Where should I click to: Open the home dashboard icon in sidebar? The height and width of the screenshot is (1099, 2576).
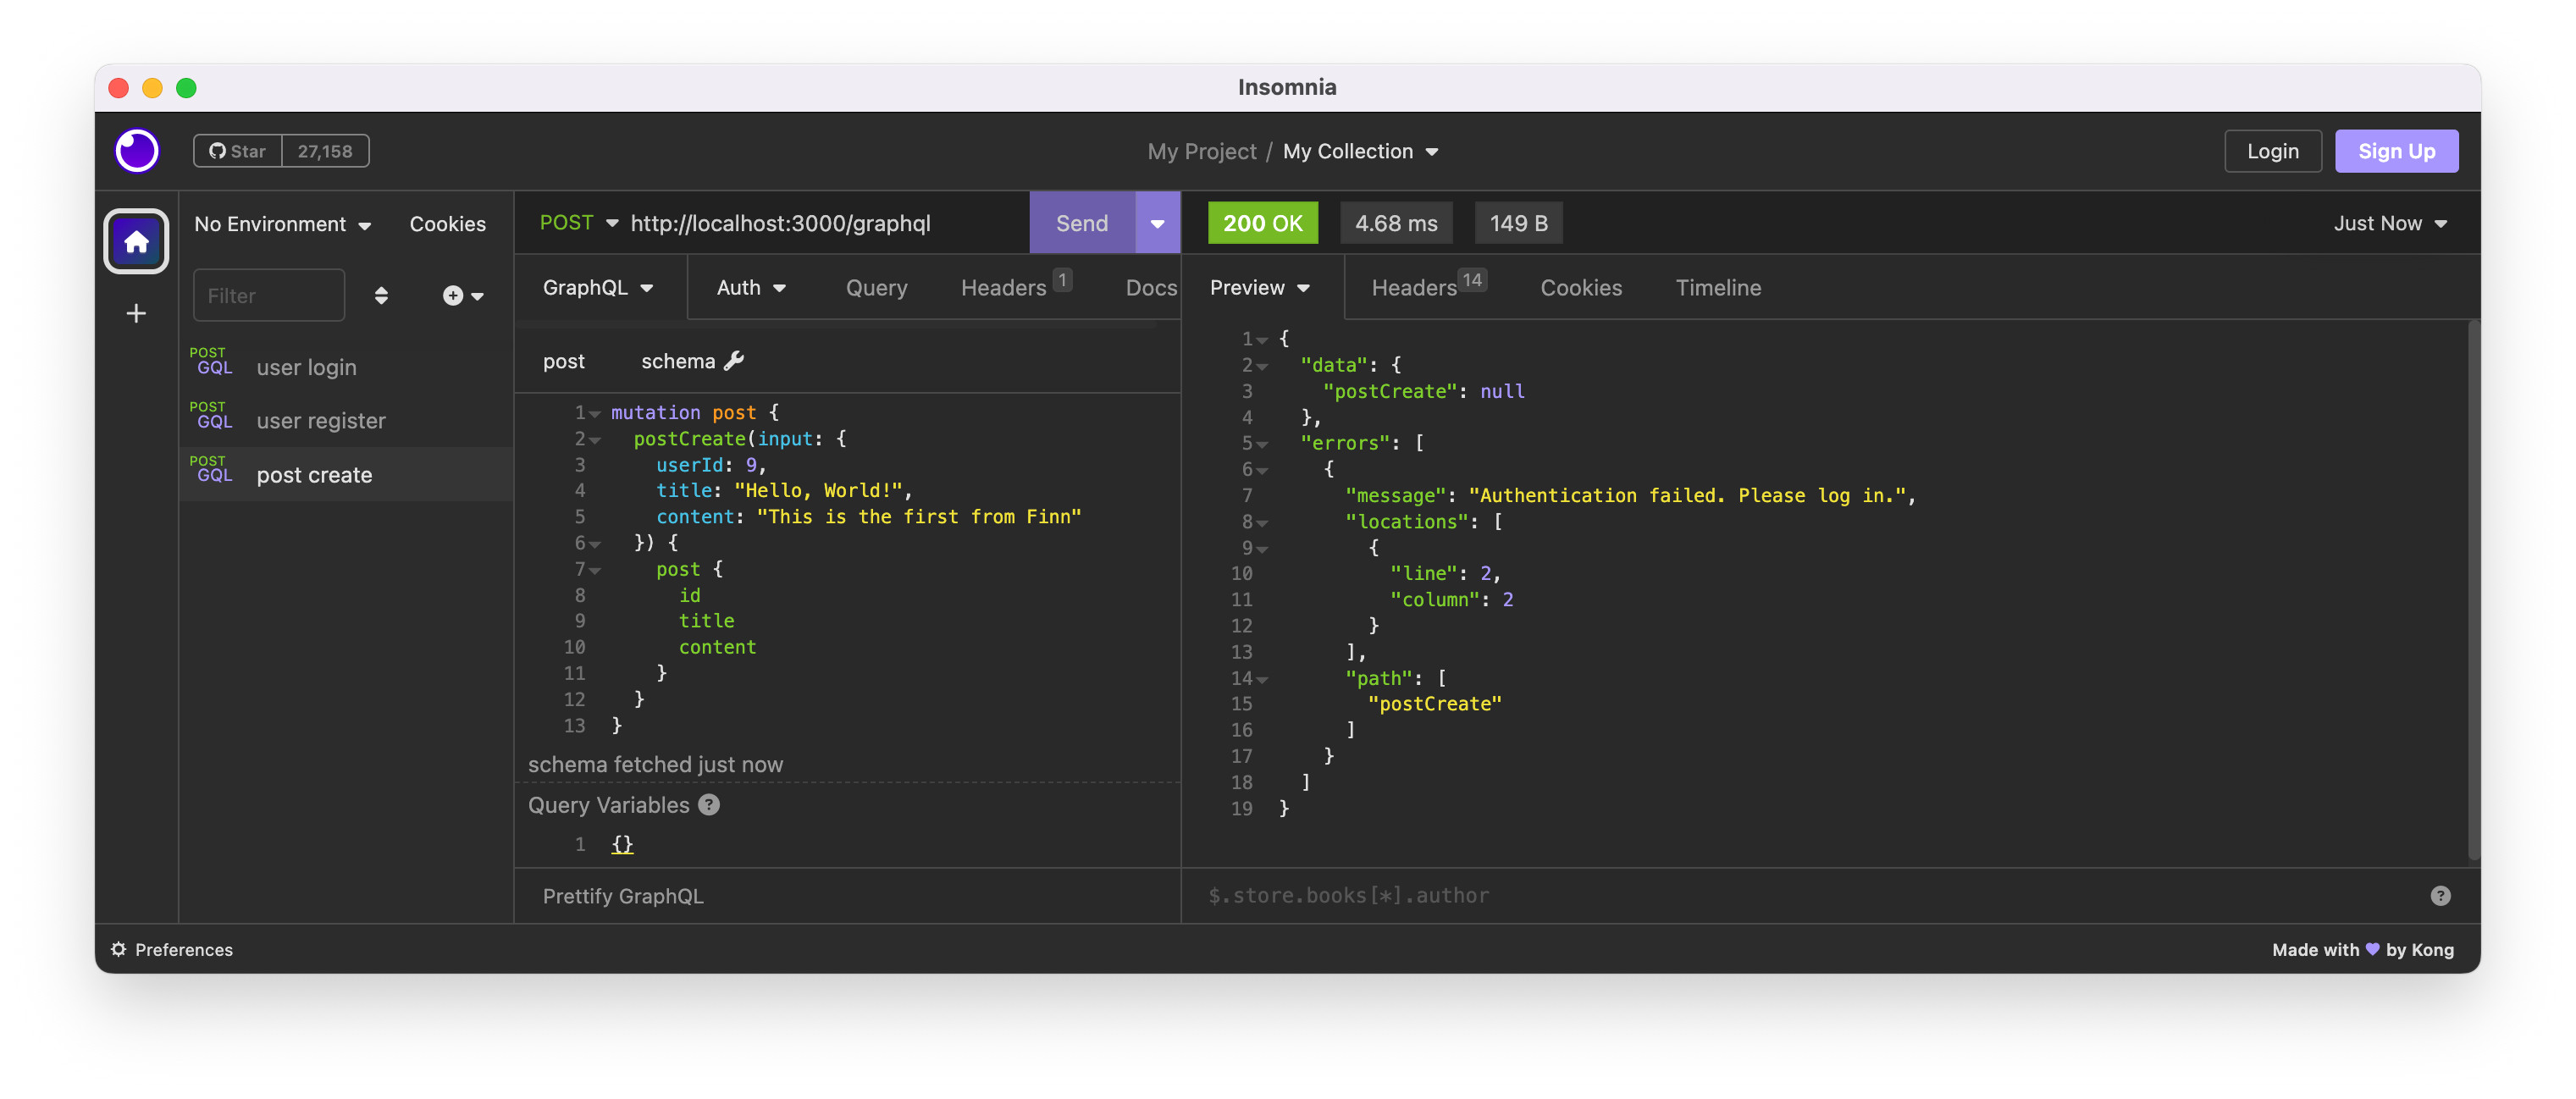click(136, 241)
